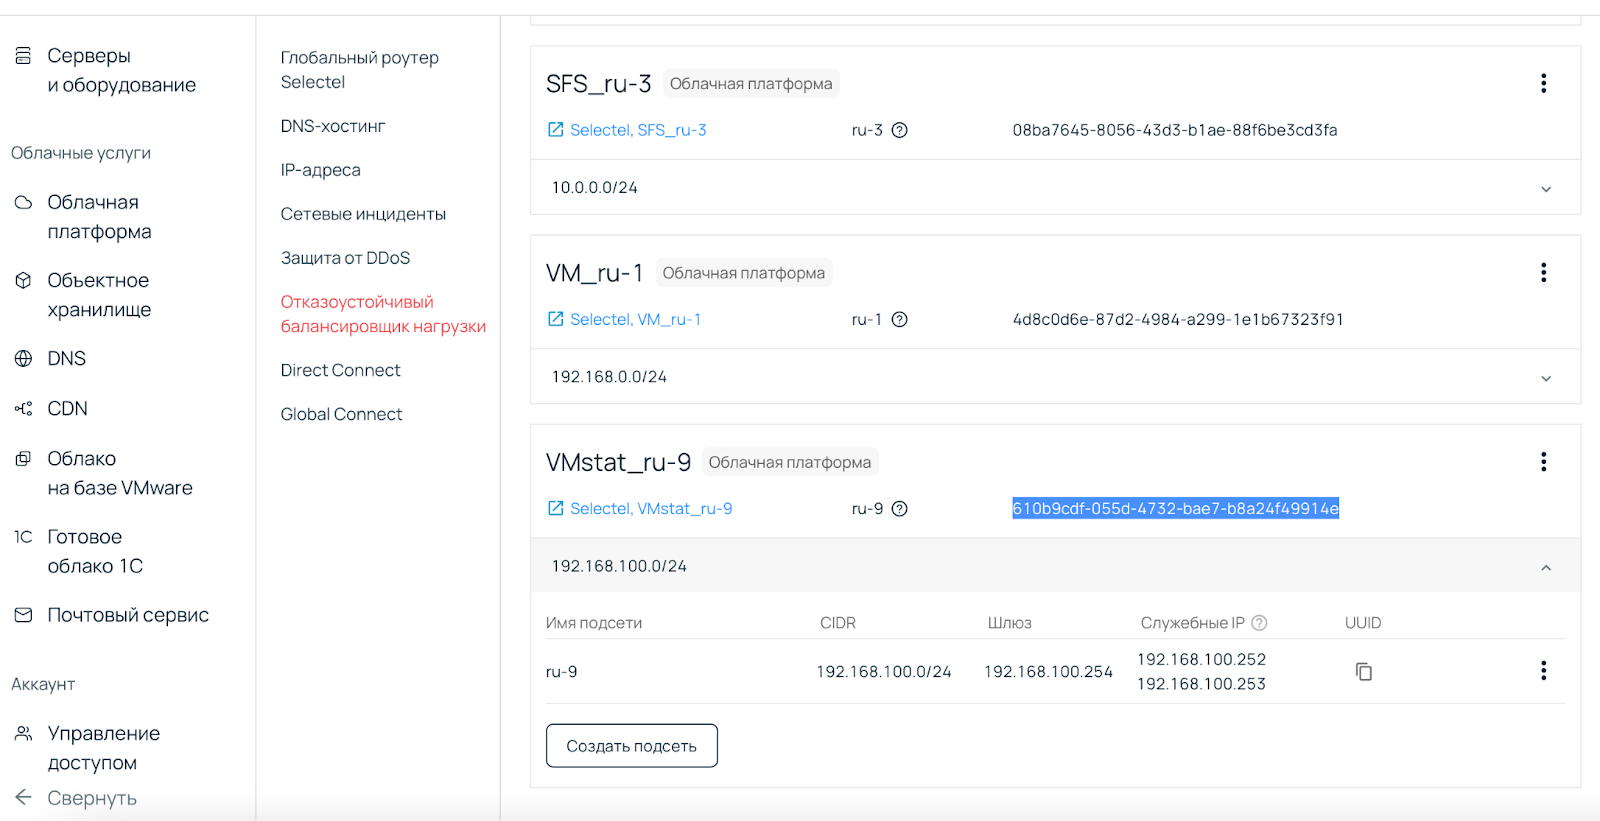Viewport: 1600px width, 821px height.
Task: Open Объектное хранилище section
Action: tap(99, 295)
